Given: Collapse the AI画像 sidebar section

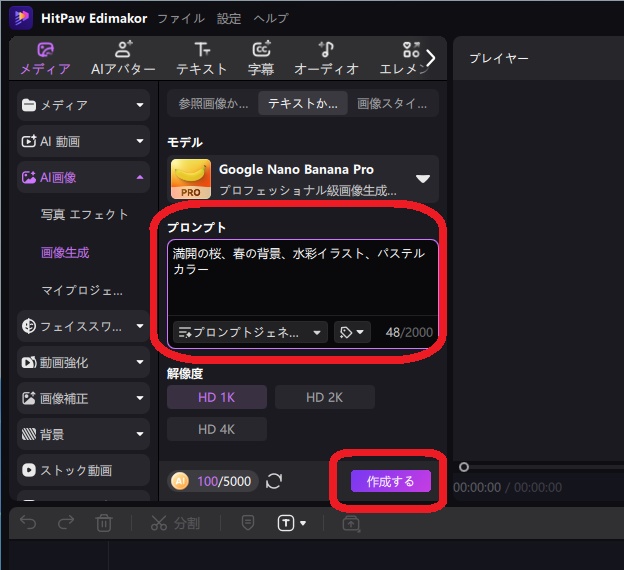Looking at the screenshot, I should point(83,177).
